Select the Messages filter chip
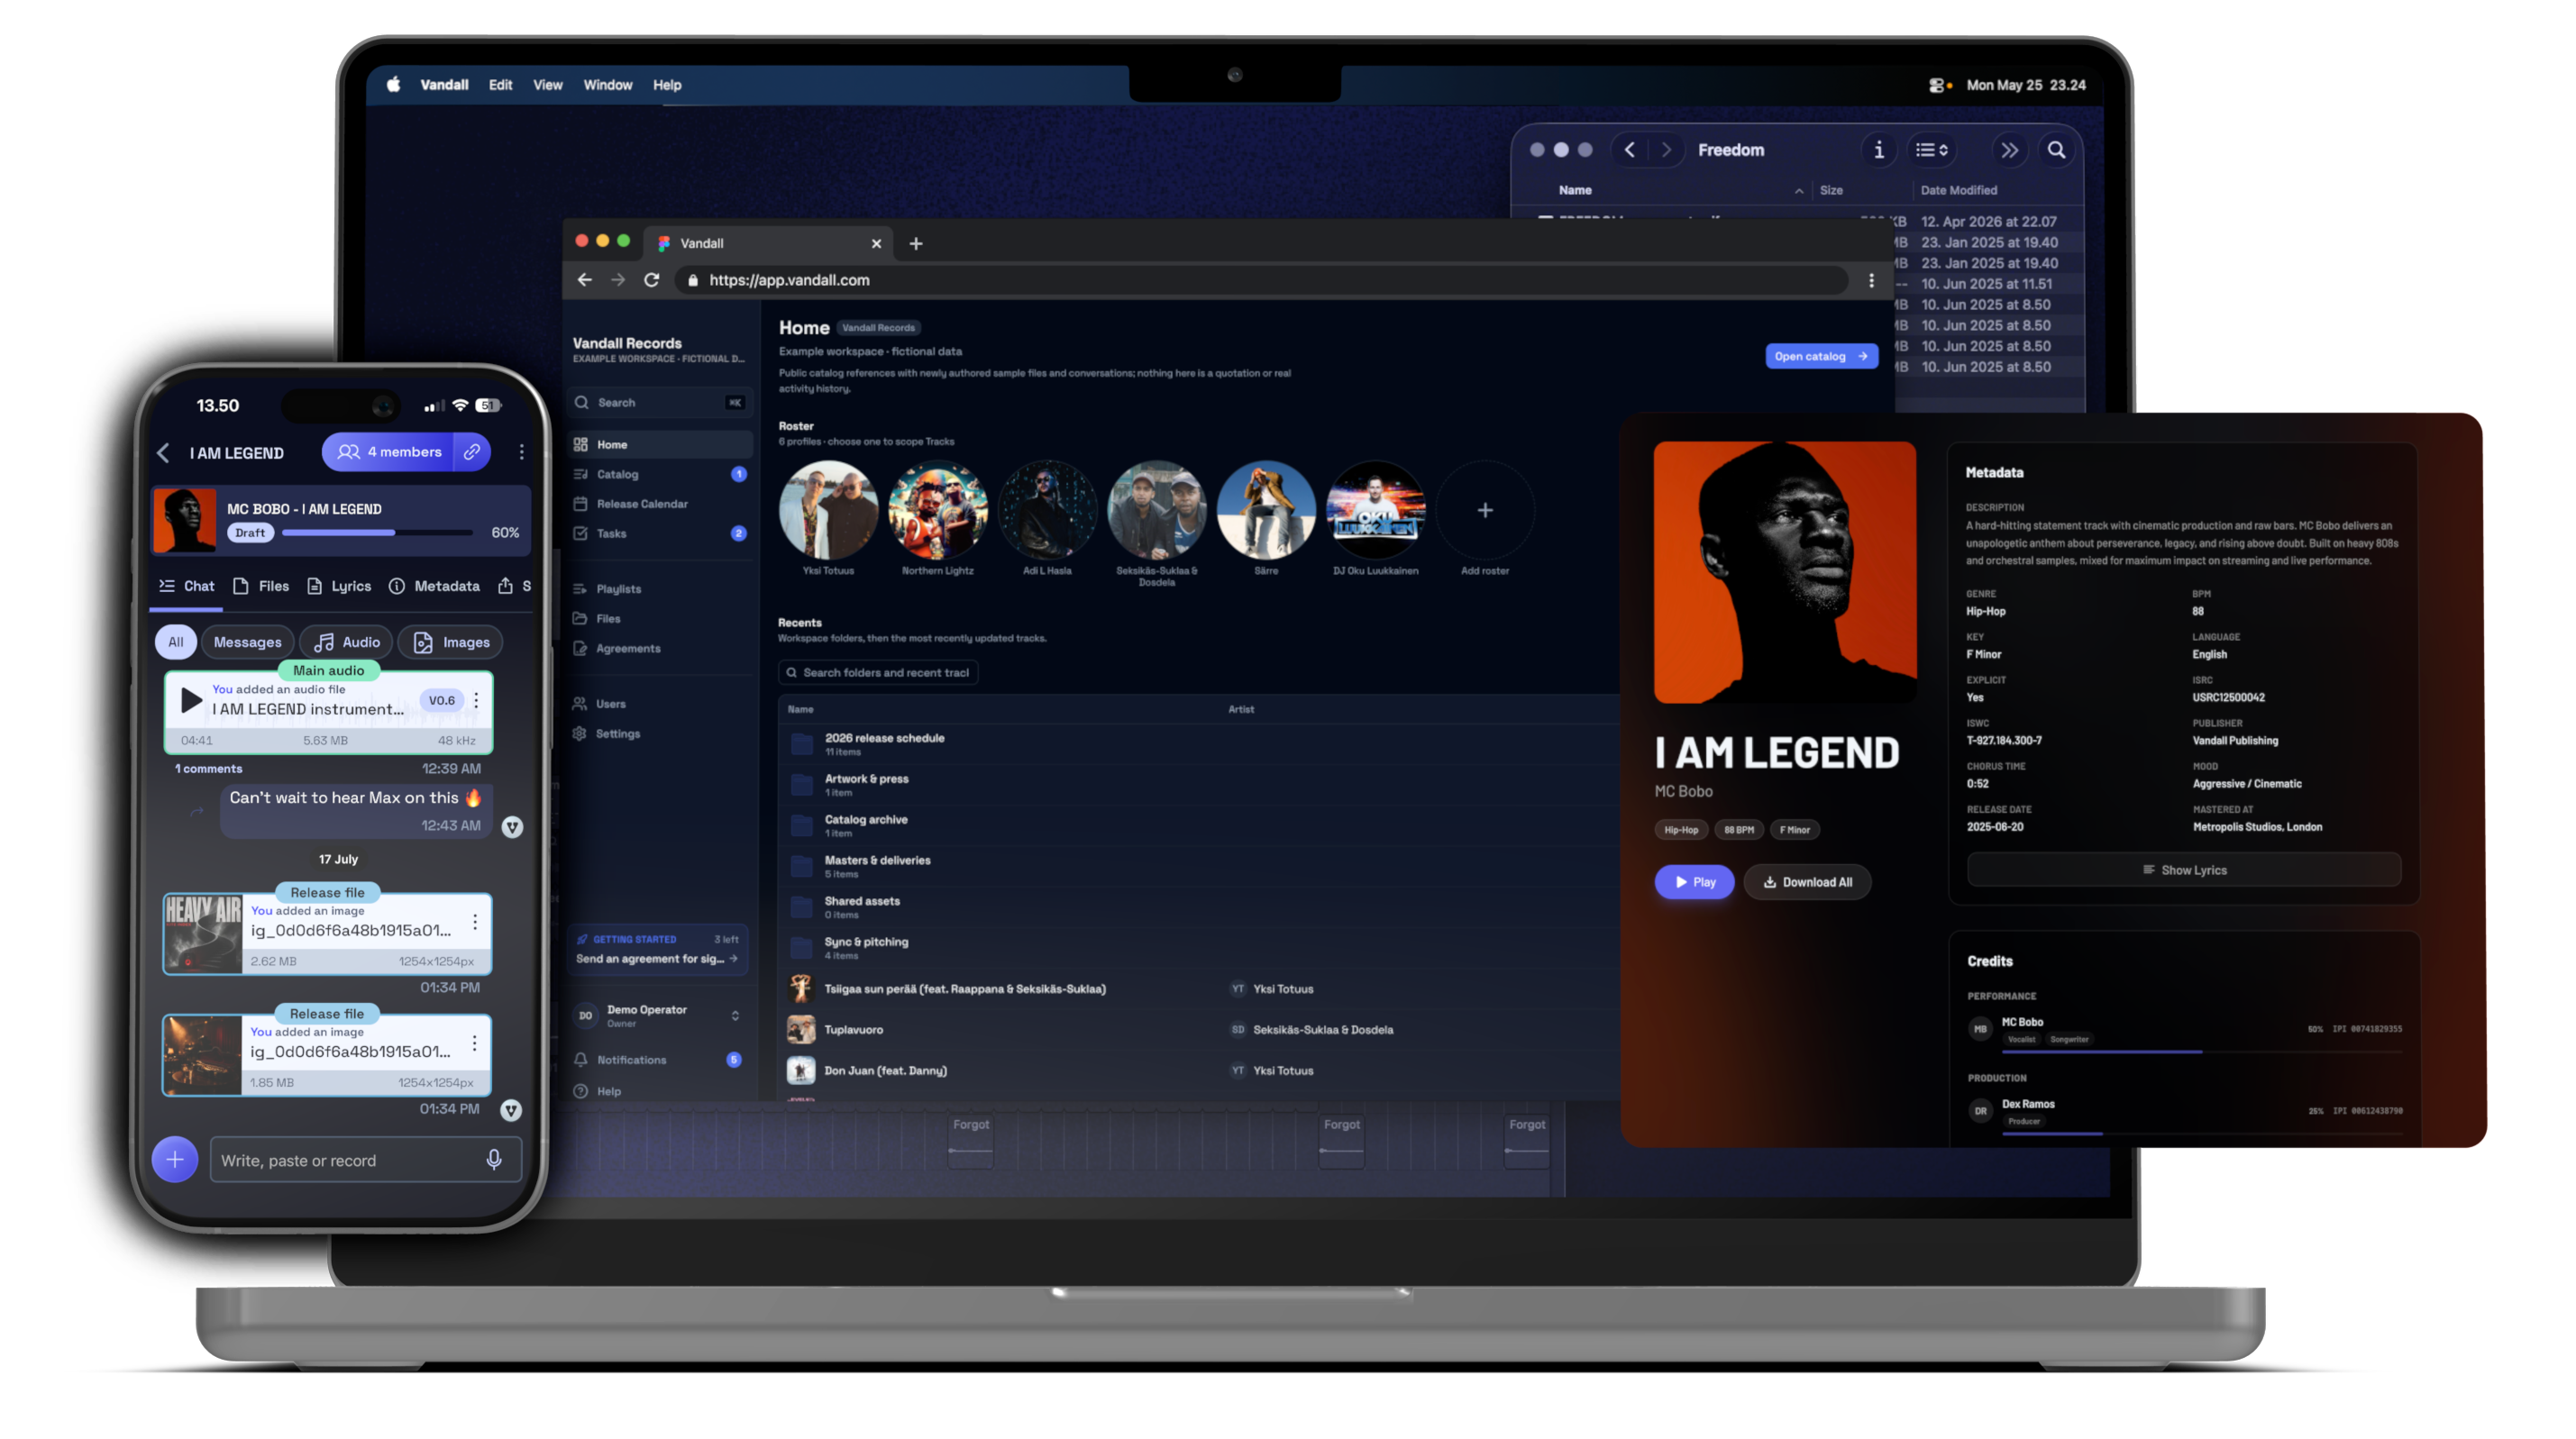Image resolution: width=2576 pixels, height=1439 pixels. tap(247, 642)
